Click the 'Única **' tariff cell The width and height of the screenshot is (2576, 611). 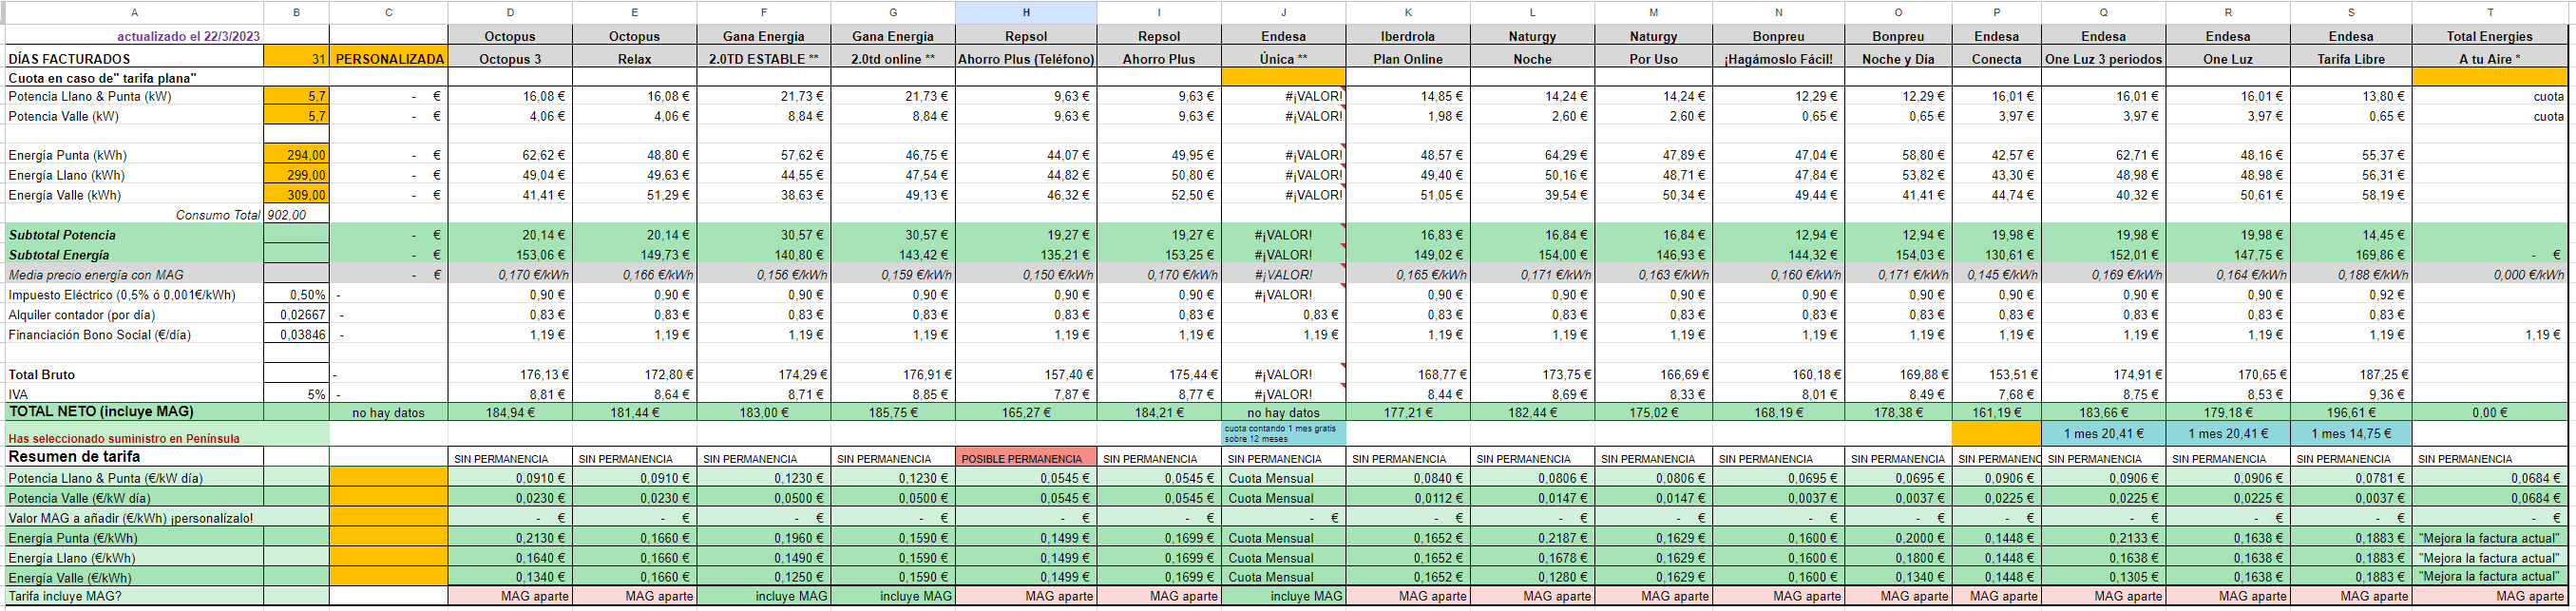click(1283, 59)
